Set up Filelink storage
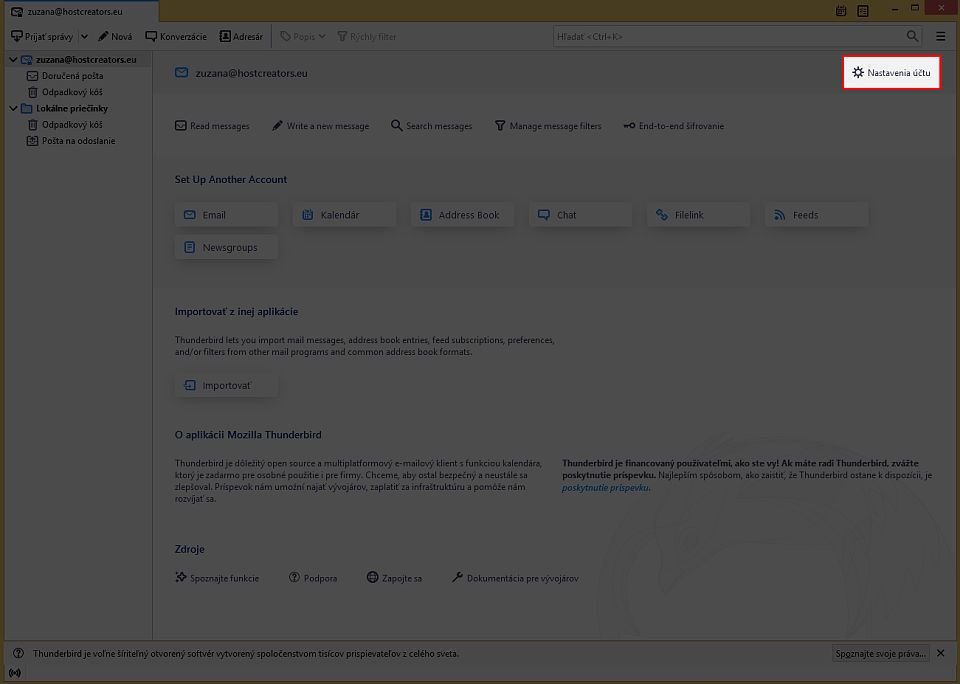 pos(699,215)
